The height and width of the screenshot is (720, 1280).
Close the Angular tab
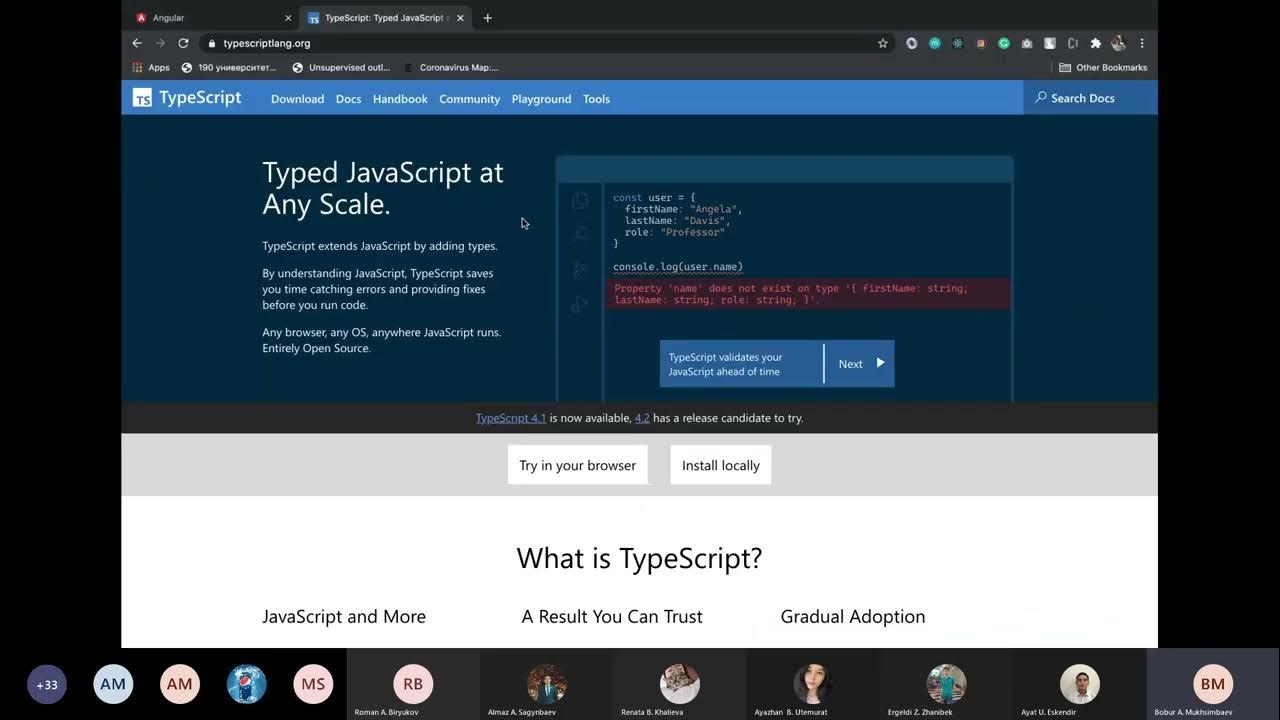coord(288,18)
